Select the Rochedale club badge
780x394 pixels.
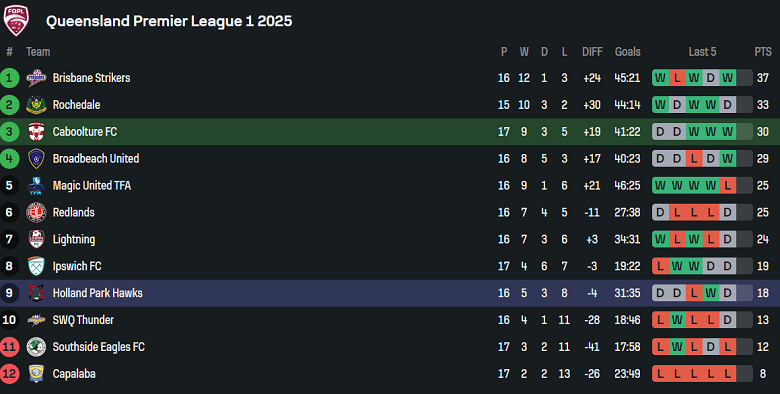tap(36, 104)
